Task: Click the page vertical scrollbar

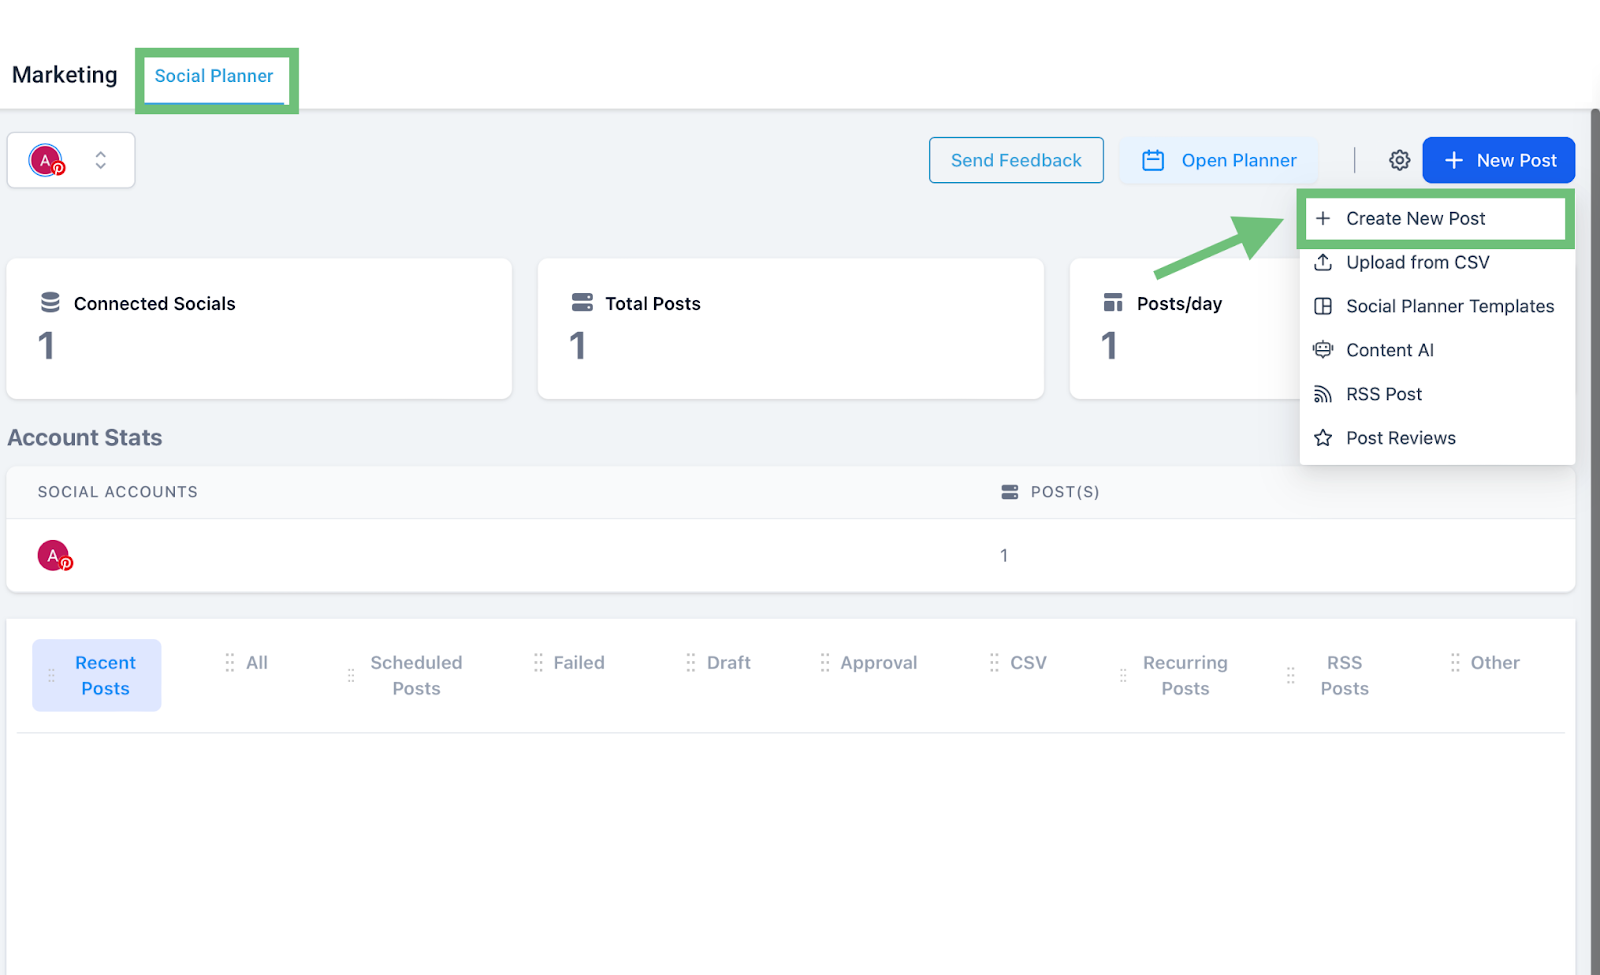Action: click(1595, 540)
